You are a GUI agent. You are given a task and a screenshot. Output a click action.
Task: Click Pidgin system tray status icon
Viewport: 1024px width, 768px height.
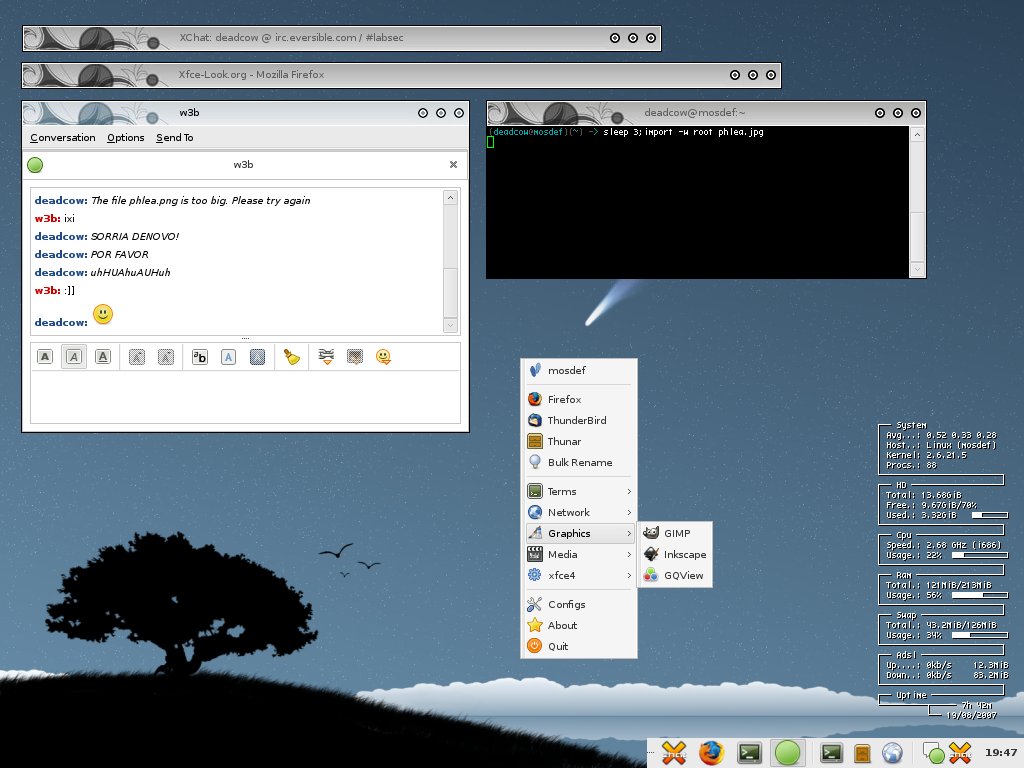[x=933, y=753]
